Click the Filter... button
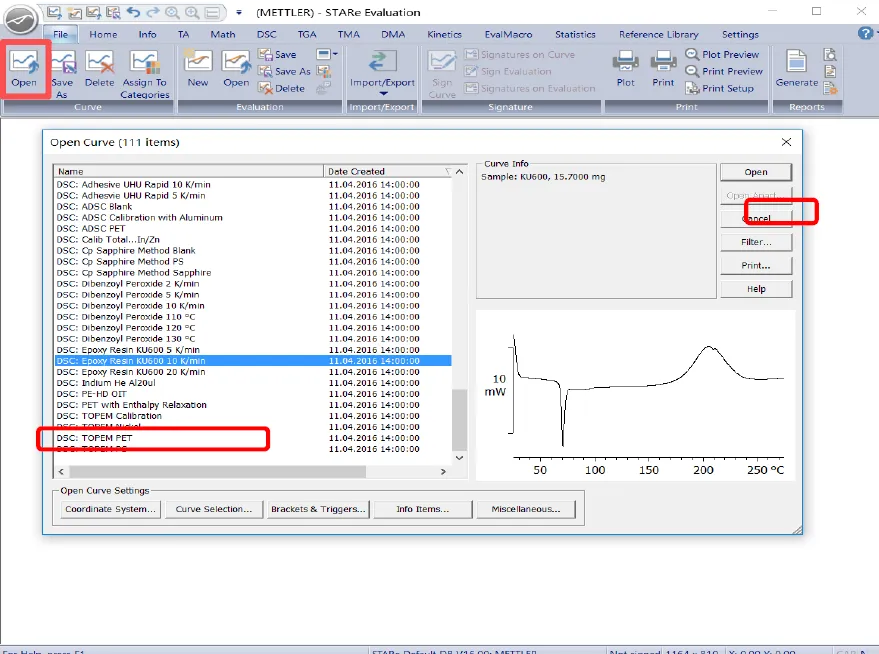This screenshot has height=654, width=879. pos(756,242)
